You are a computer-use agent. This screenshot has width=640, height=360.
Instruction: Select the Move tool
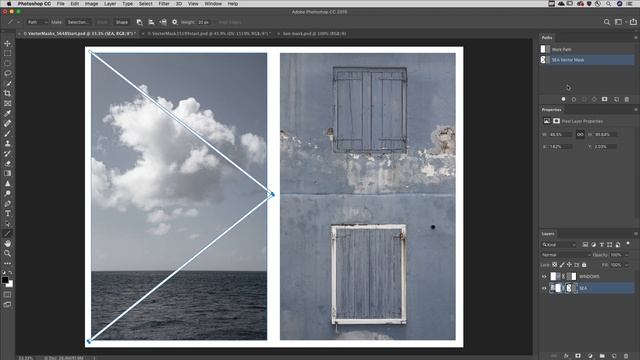click(x=7, y=43)
